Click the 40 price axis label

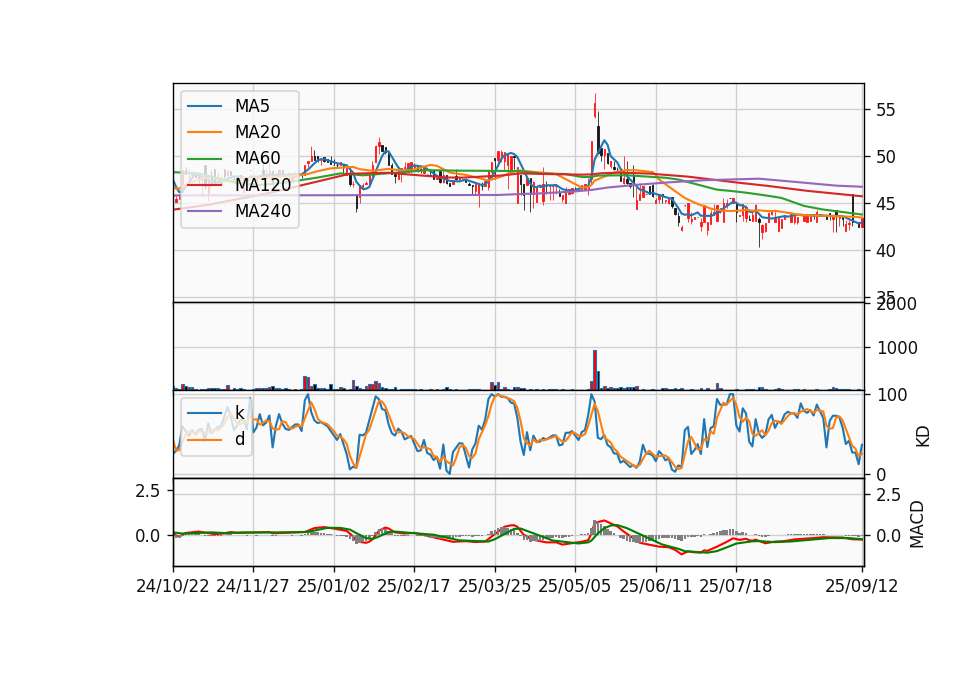tap(885, 251)
